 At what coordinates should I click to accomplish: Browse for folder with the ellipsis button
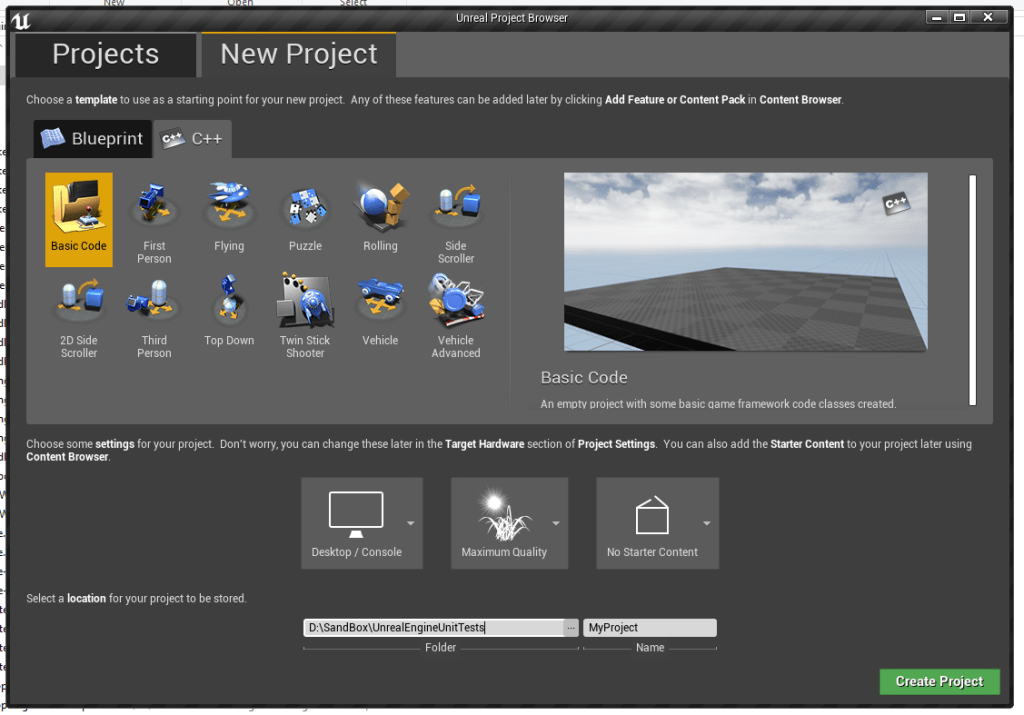coord(571,628)
